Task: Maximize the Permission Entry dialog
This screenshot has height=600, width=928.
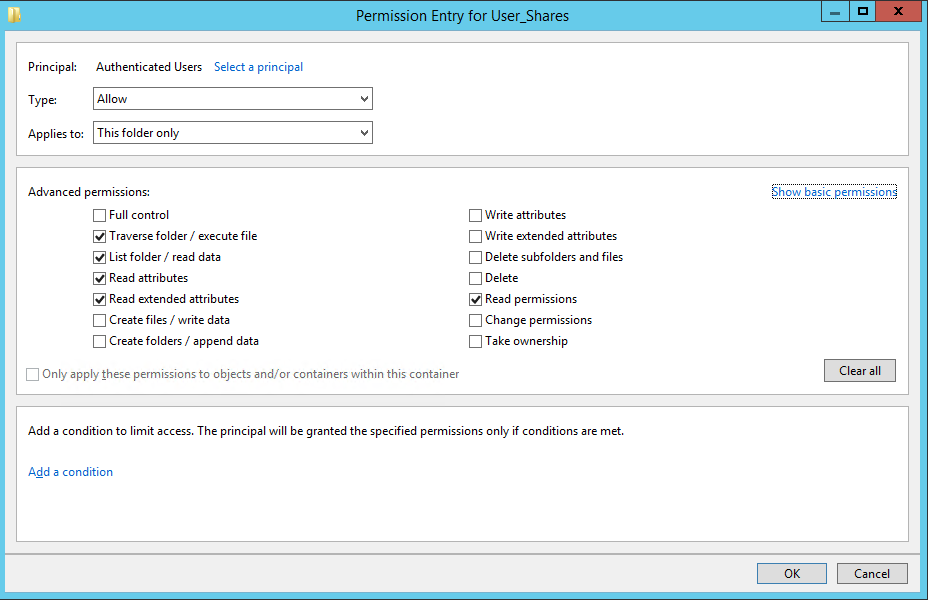Action: pyautogui.click(x=863, y=11)
